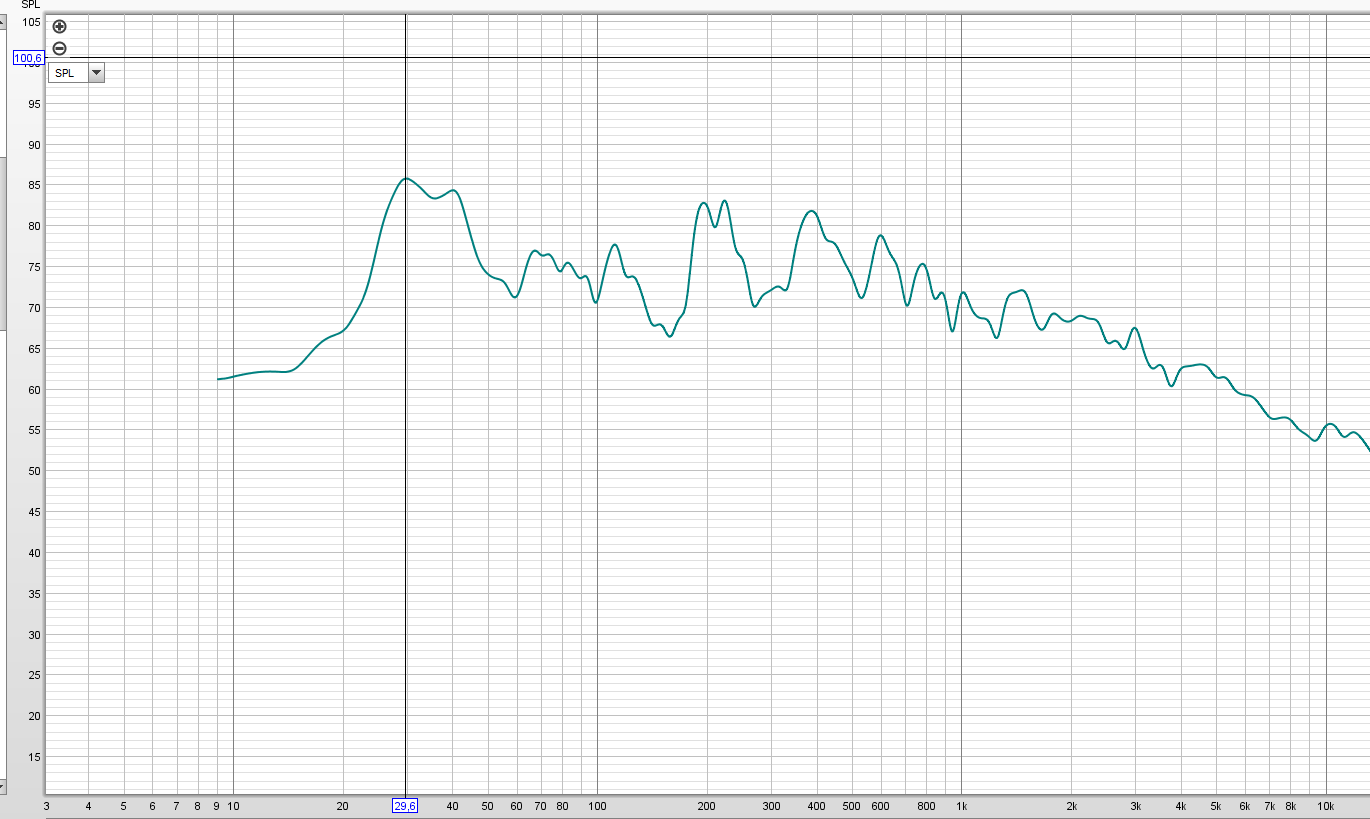Image resolution: width=1370 pixels, height=819 pixels.
Task: Click the SPL axis title above the scale
Action: click(31, 5)
